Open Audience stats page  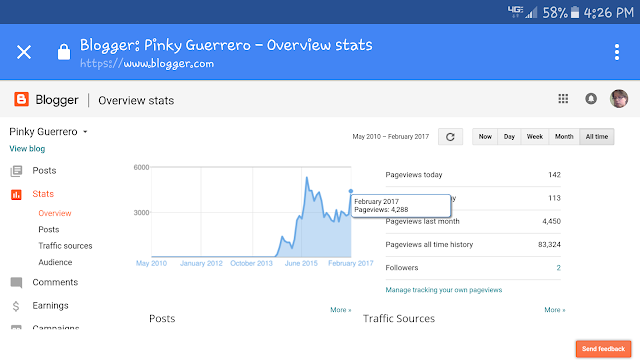(55, 262)
